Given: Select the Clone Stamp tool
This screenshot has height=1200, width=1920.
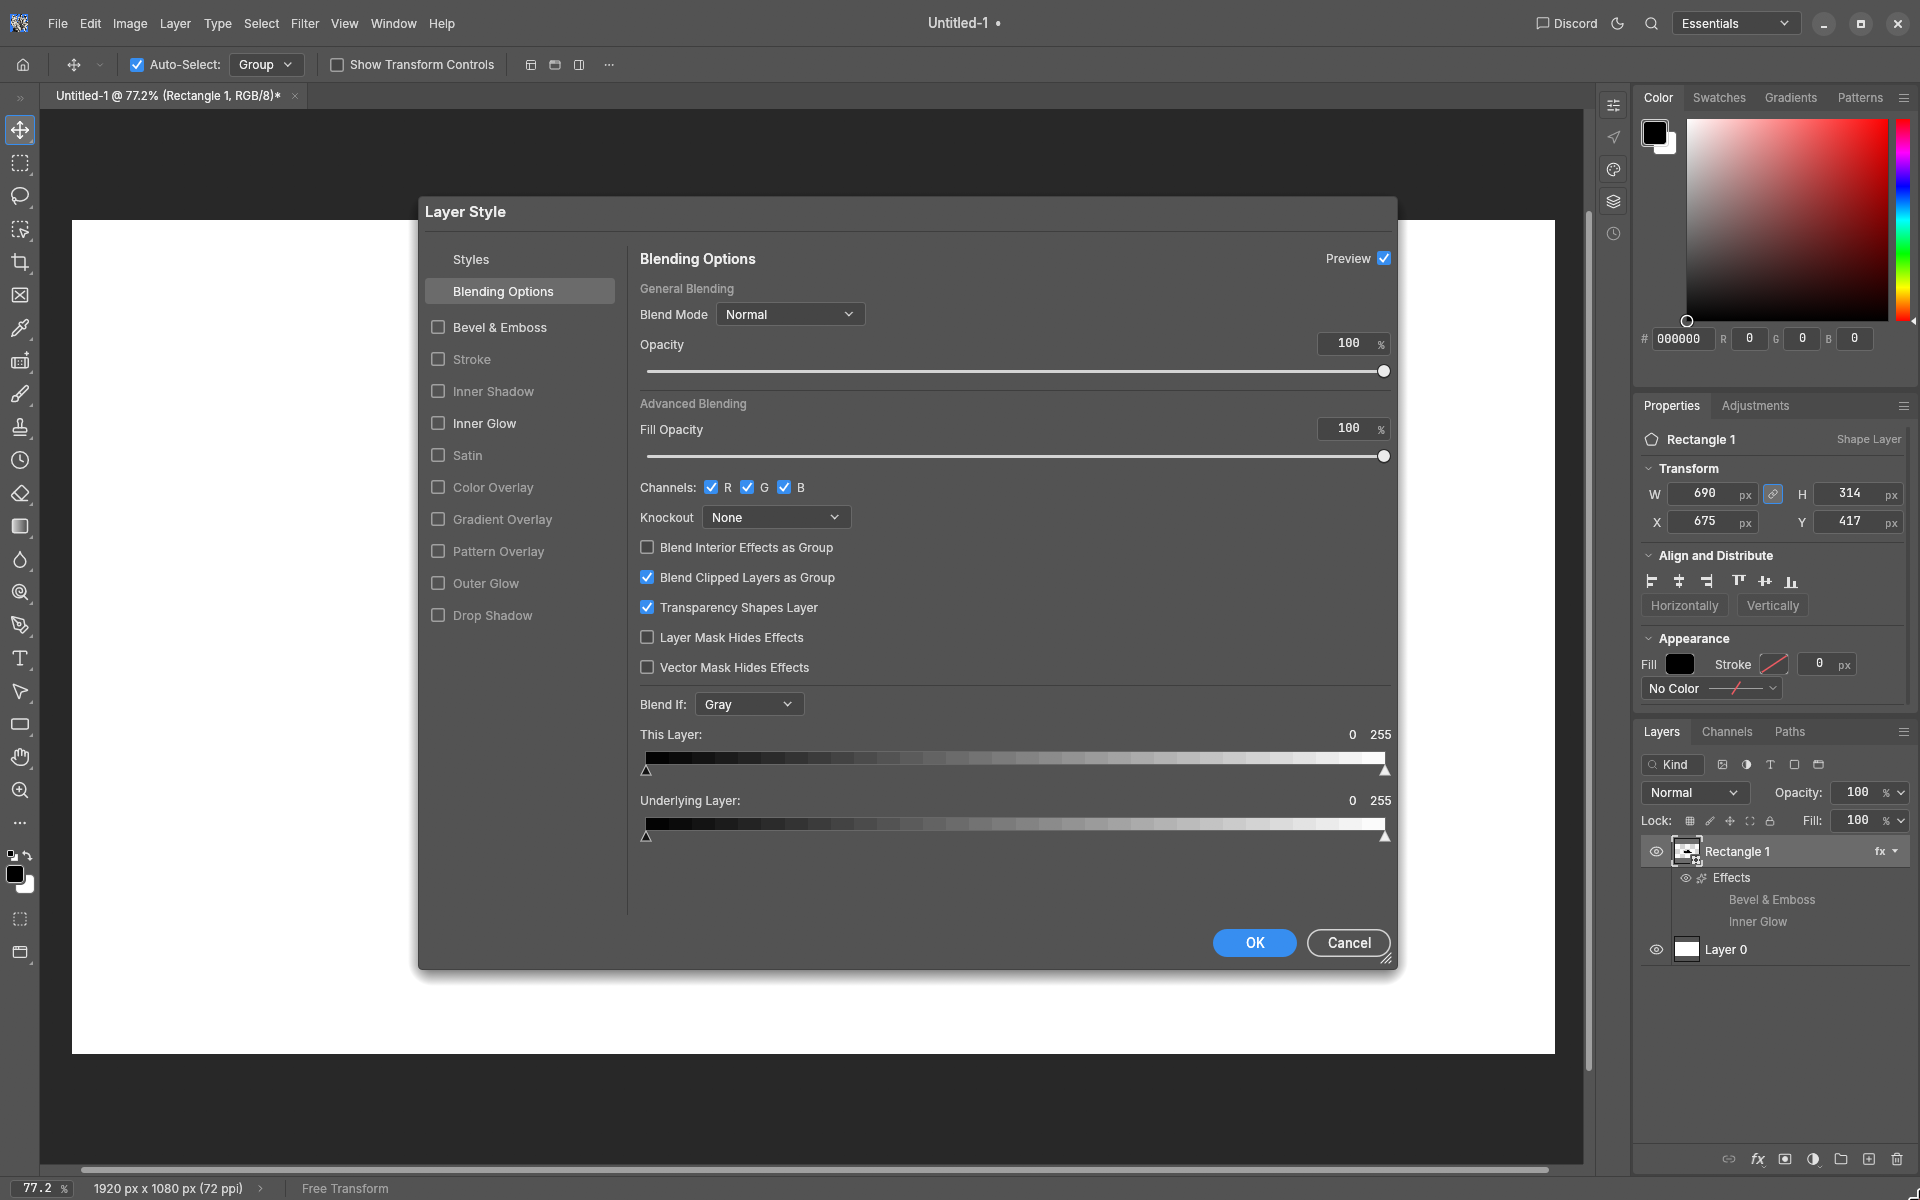Looking at the screenshot, I should [x=20, y=427].
